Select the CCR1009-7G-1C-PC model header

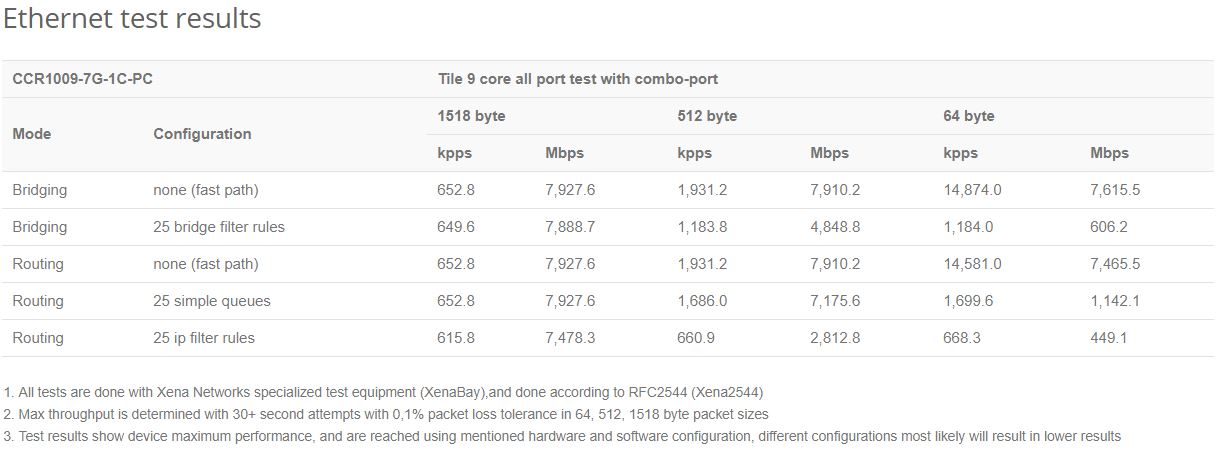pos(82,79)
